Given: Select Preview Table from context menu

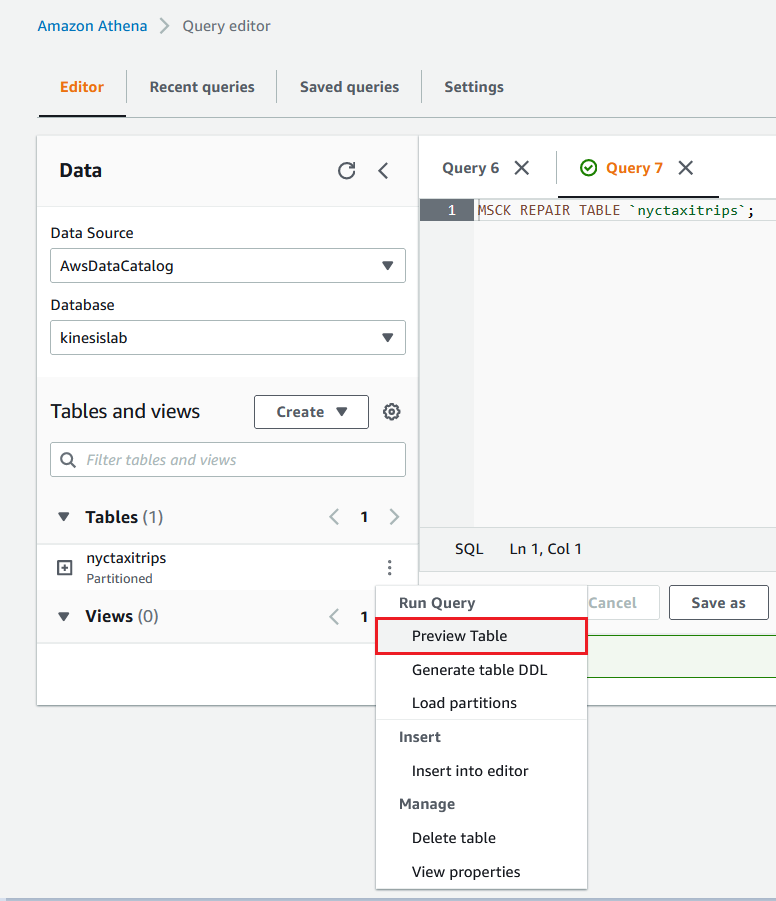Looking at the screenshot, I should coord(459,636).
